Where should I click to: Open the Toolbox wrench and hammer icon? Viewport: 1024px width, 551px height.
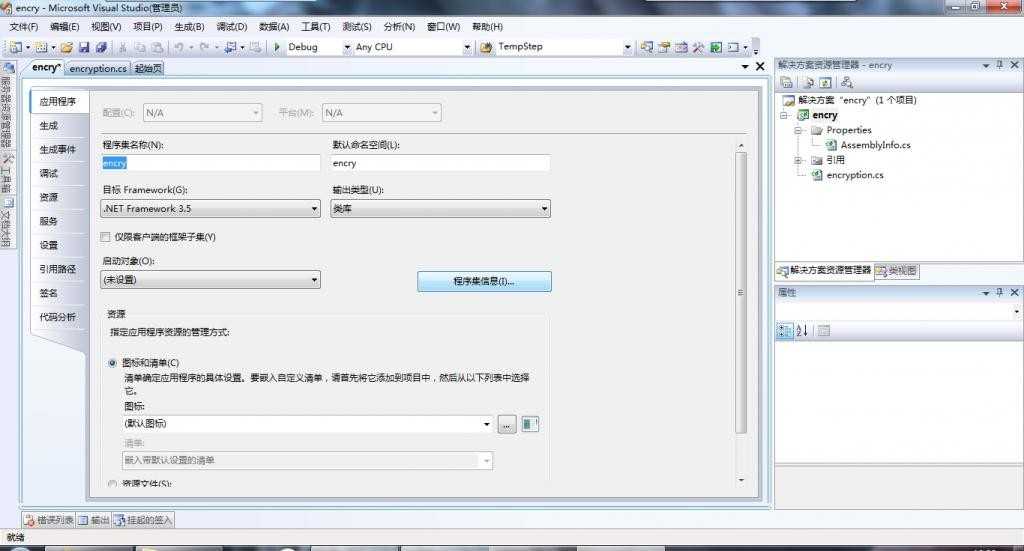698,47
